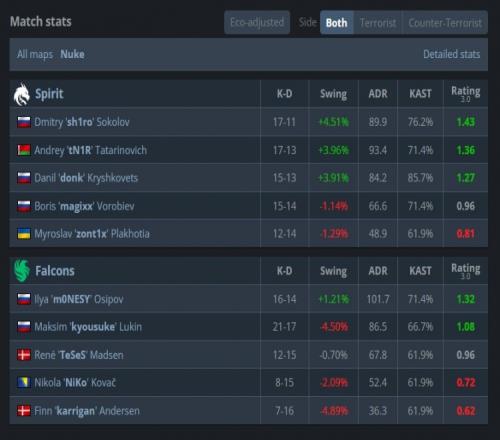Open the Detailed stats link
Image resolution: width=500 pixels, height=440 pixels.
click(x=452, y=54)
